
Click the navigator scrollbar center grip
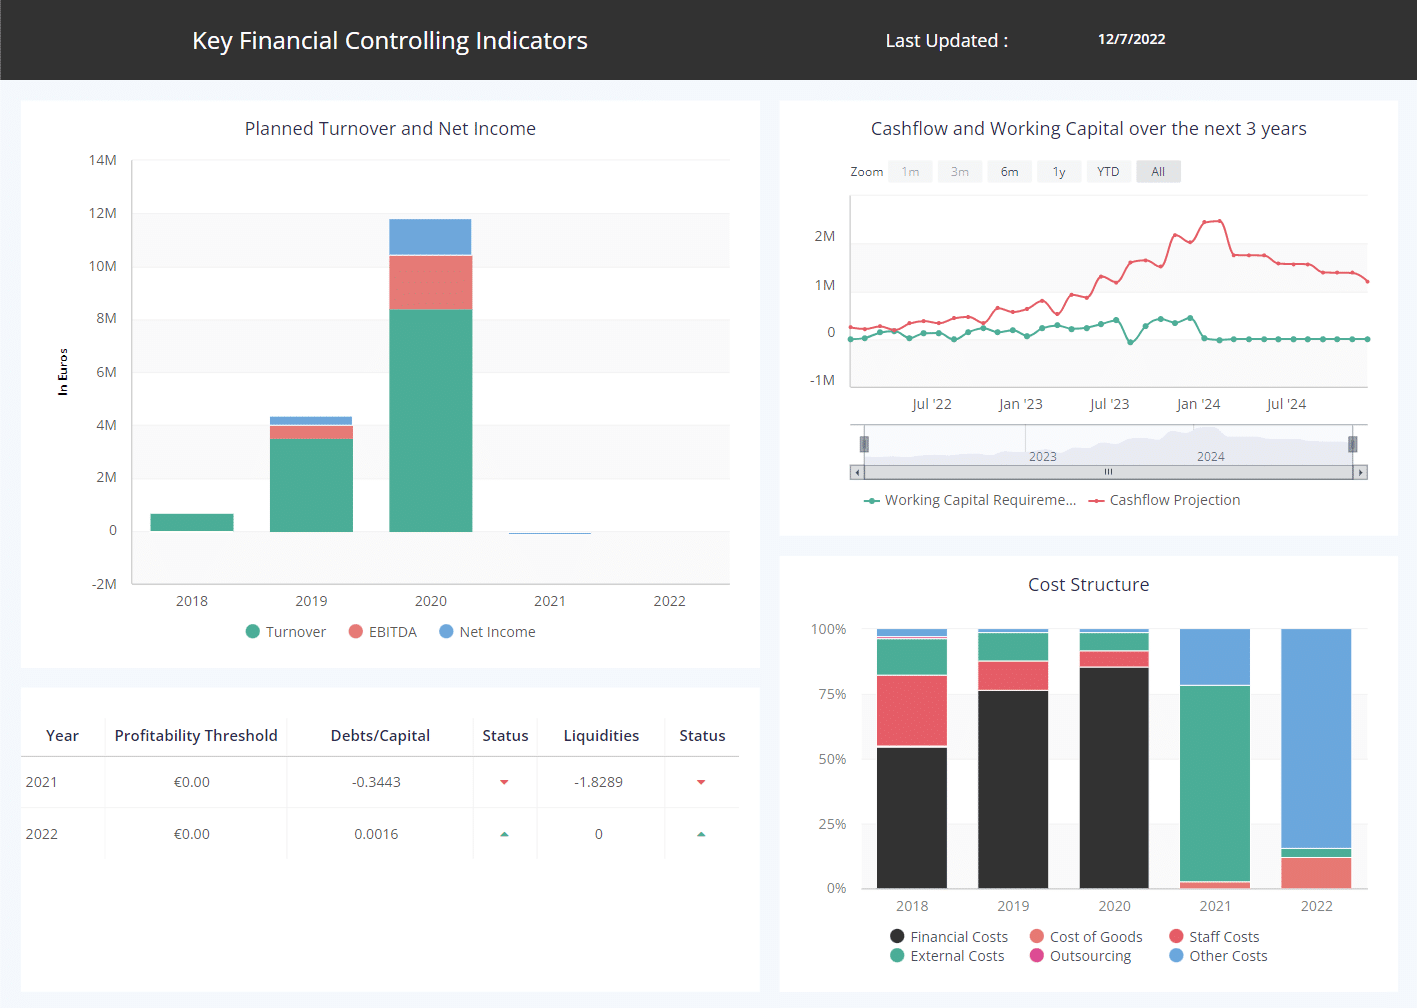tap(1108, 472)
